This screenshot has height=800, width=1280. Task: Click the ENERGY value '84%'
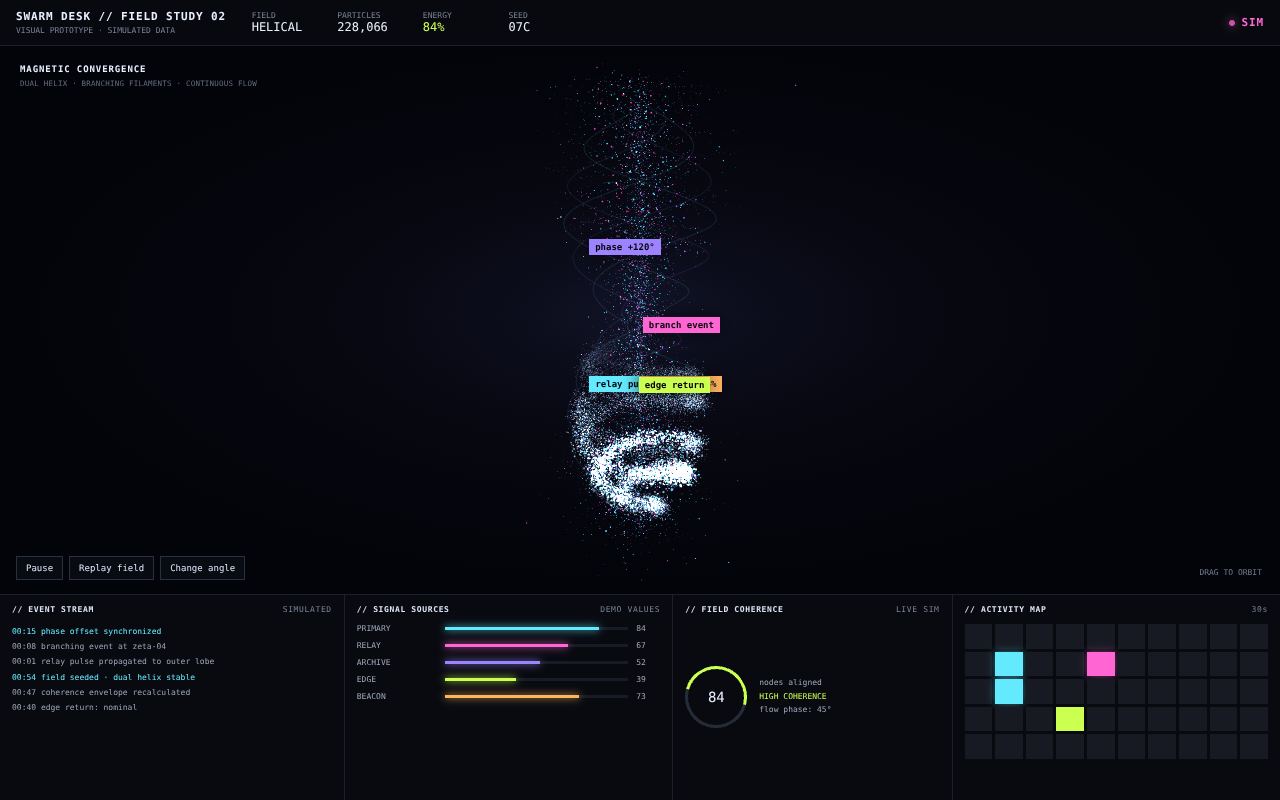pyautogui.click(x=434, y=27)
